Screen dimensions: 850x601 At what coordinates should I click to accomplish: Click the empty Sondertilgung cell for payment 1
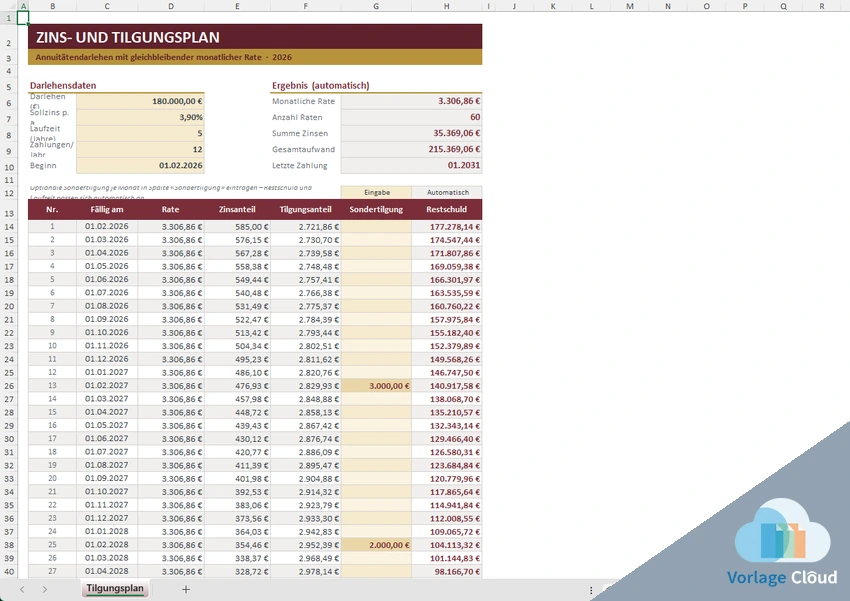point(376,227)
